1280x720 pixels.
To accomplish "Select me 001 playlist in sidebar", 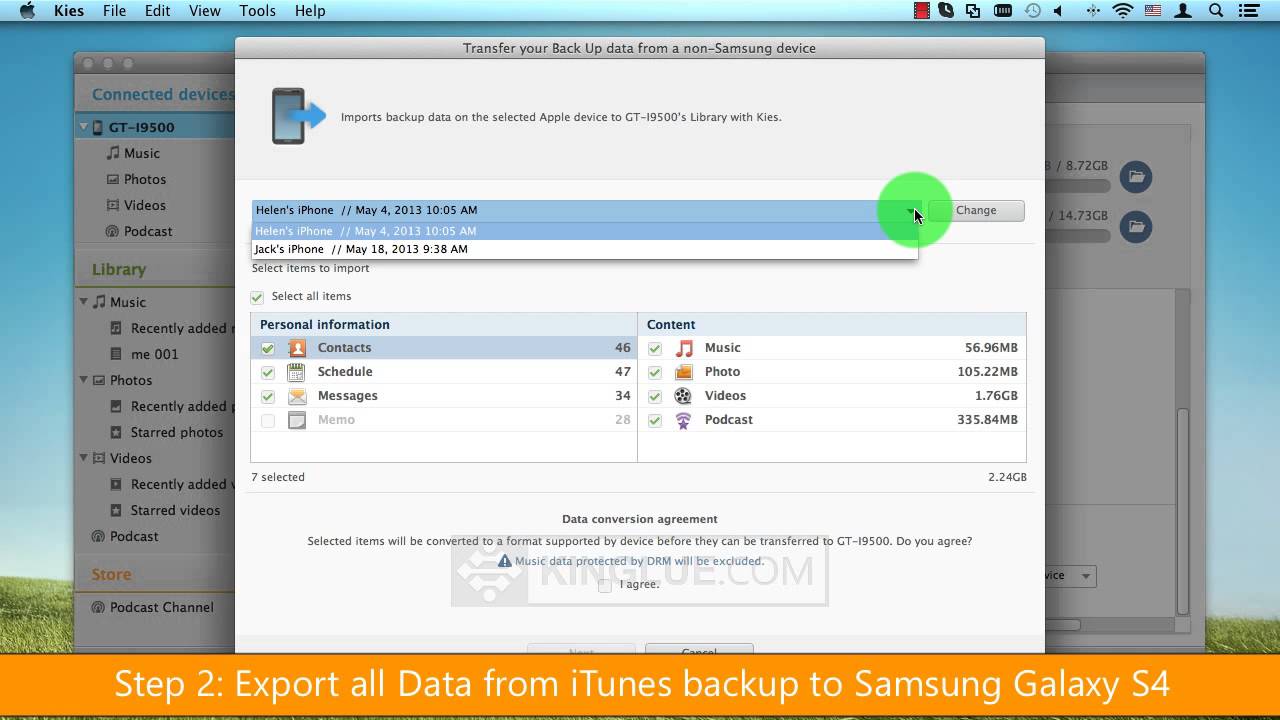I will pyautogui.click(x=154, y=354).
